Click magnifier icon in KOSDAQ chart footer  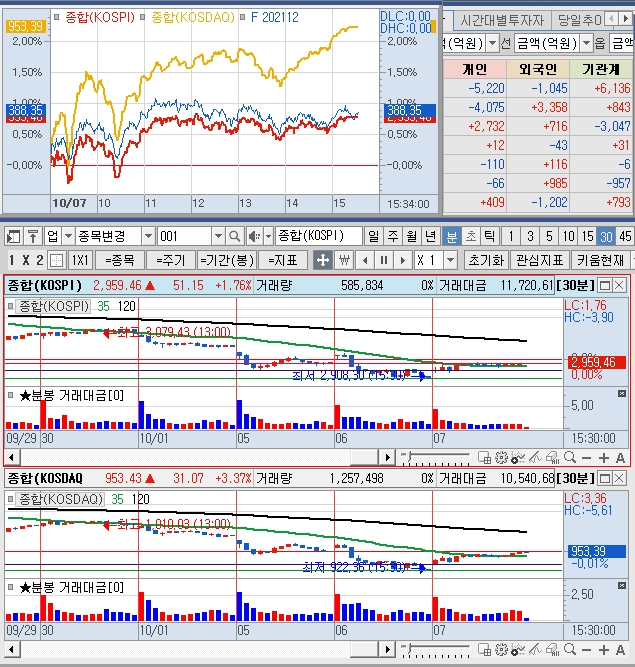(x=570, y=650)
